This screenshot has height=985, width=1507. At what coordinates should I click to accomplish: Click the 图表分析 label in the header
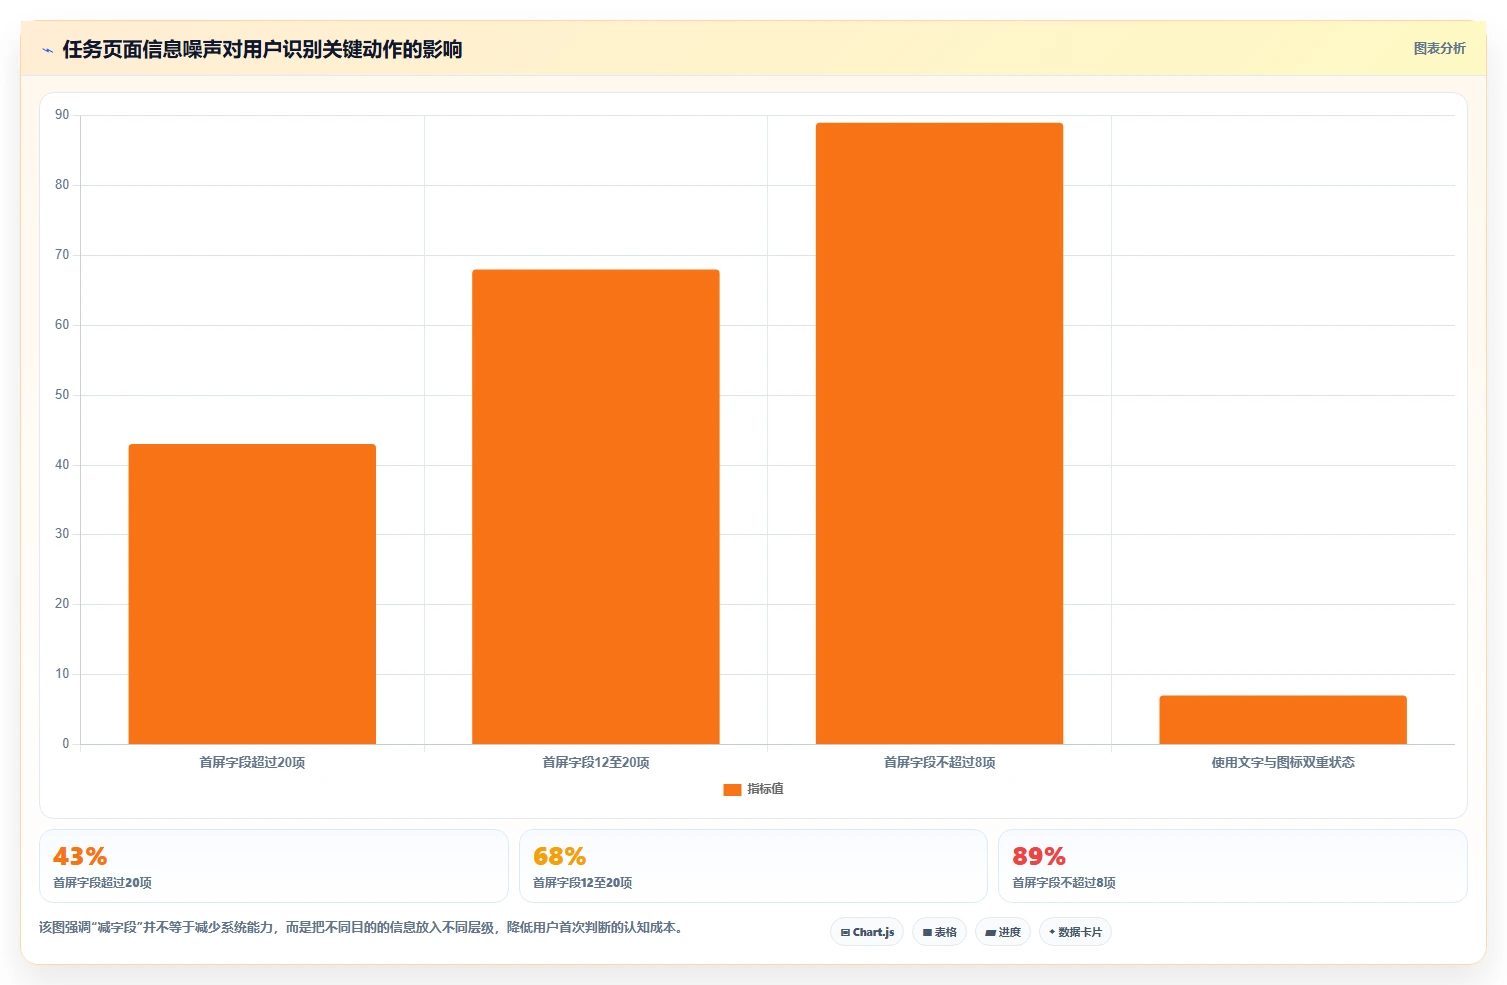(1439, 49)
